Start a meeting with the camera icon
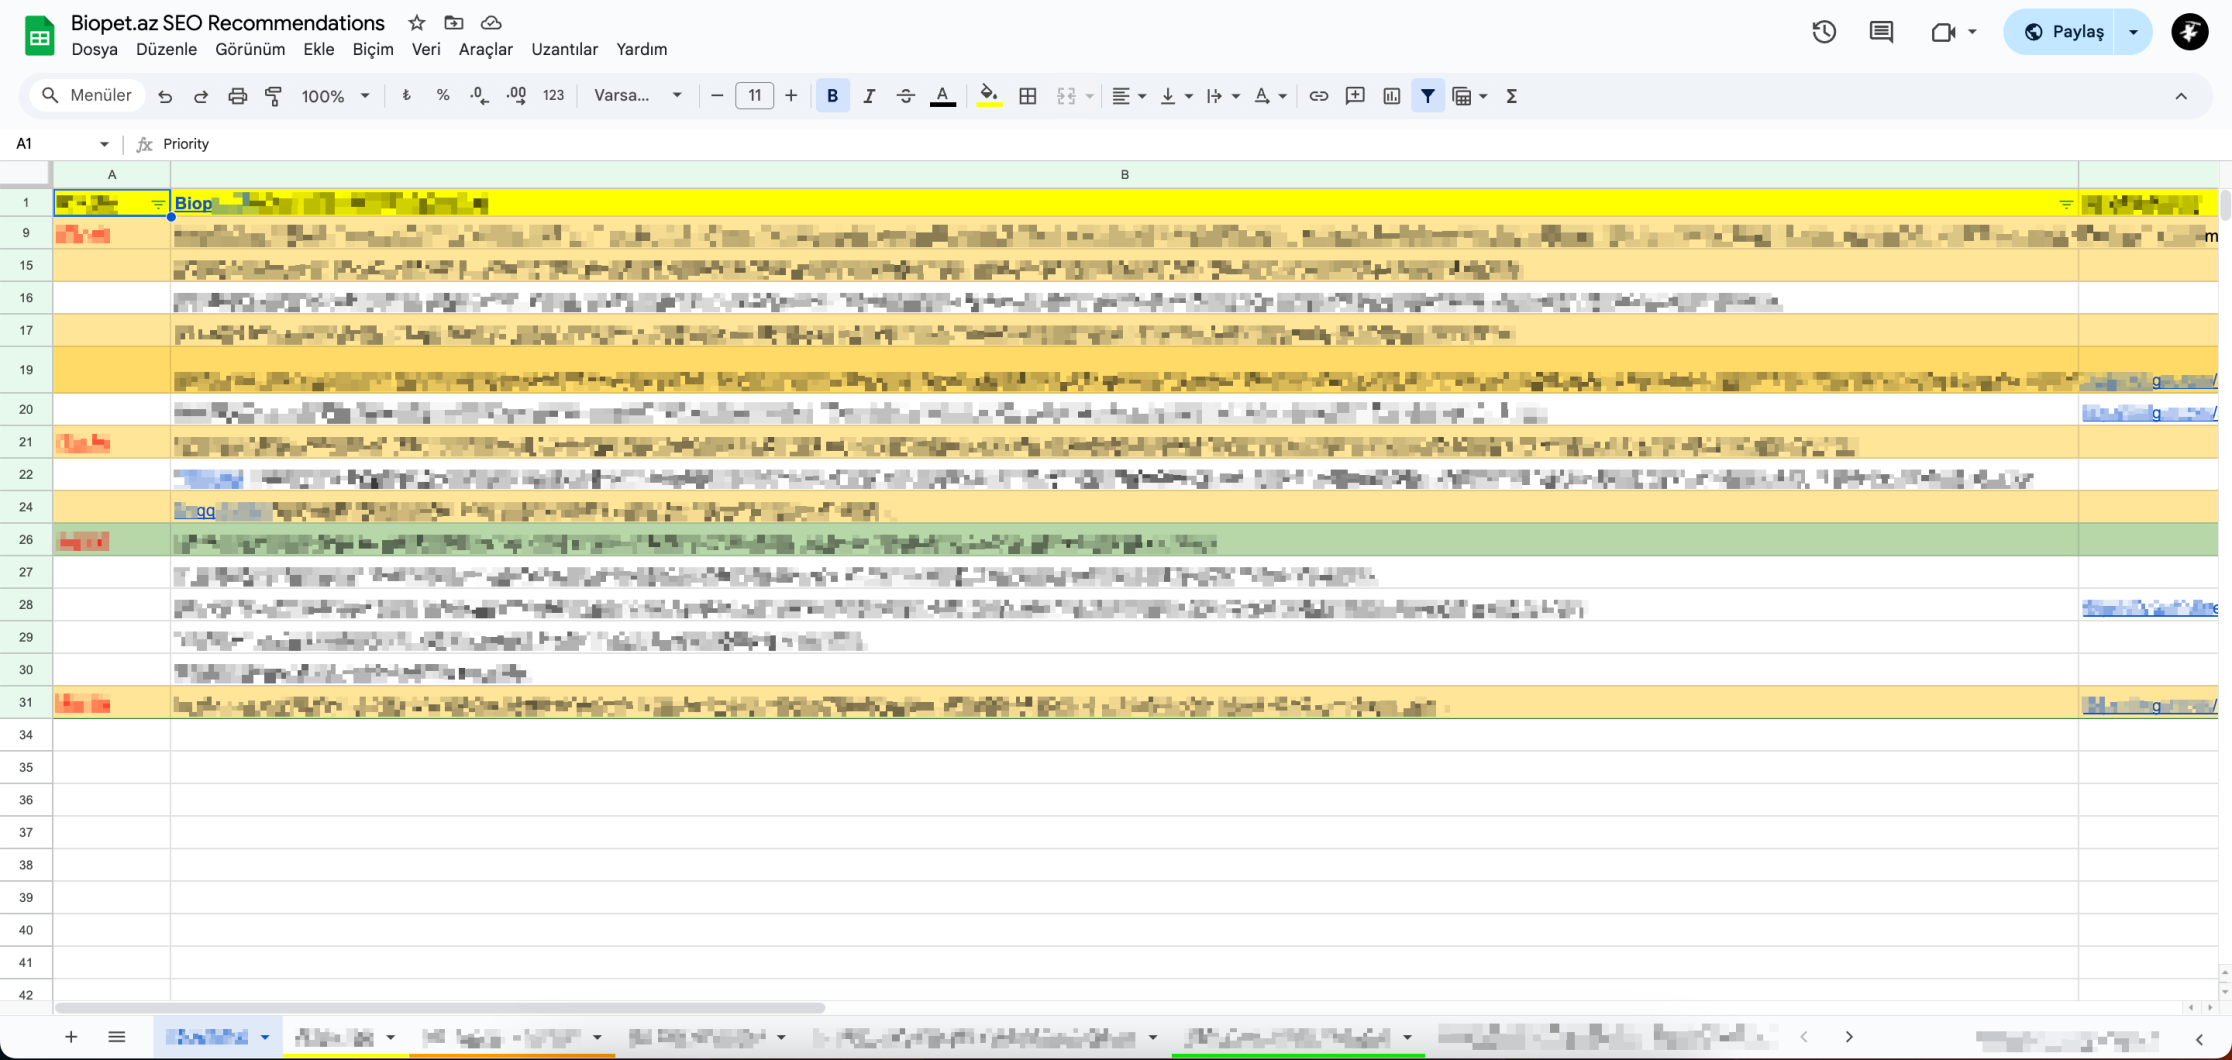Screen dimensions: 2232x1060 click(x=1942, y=32)
